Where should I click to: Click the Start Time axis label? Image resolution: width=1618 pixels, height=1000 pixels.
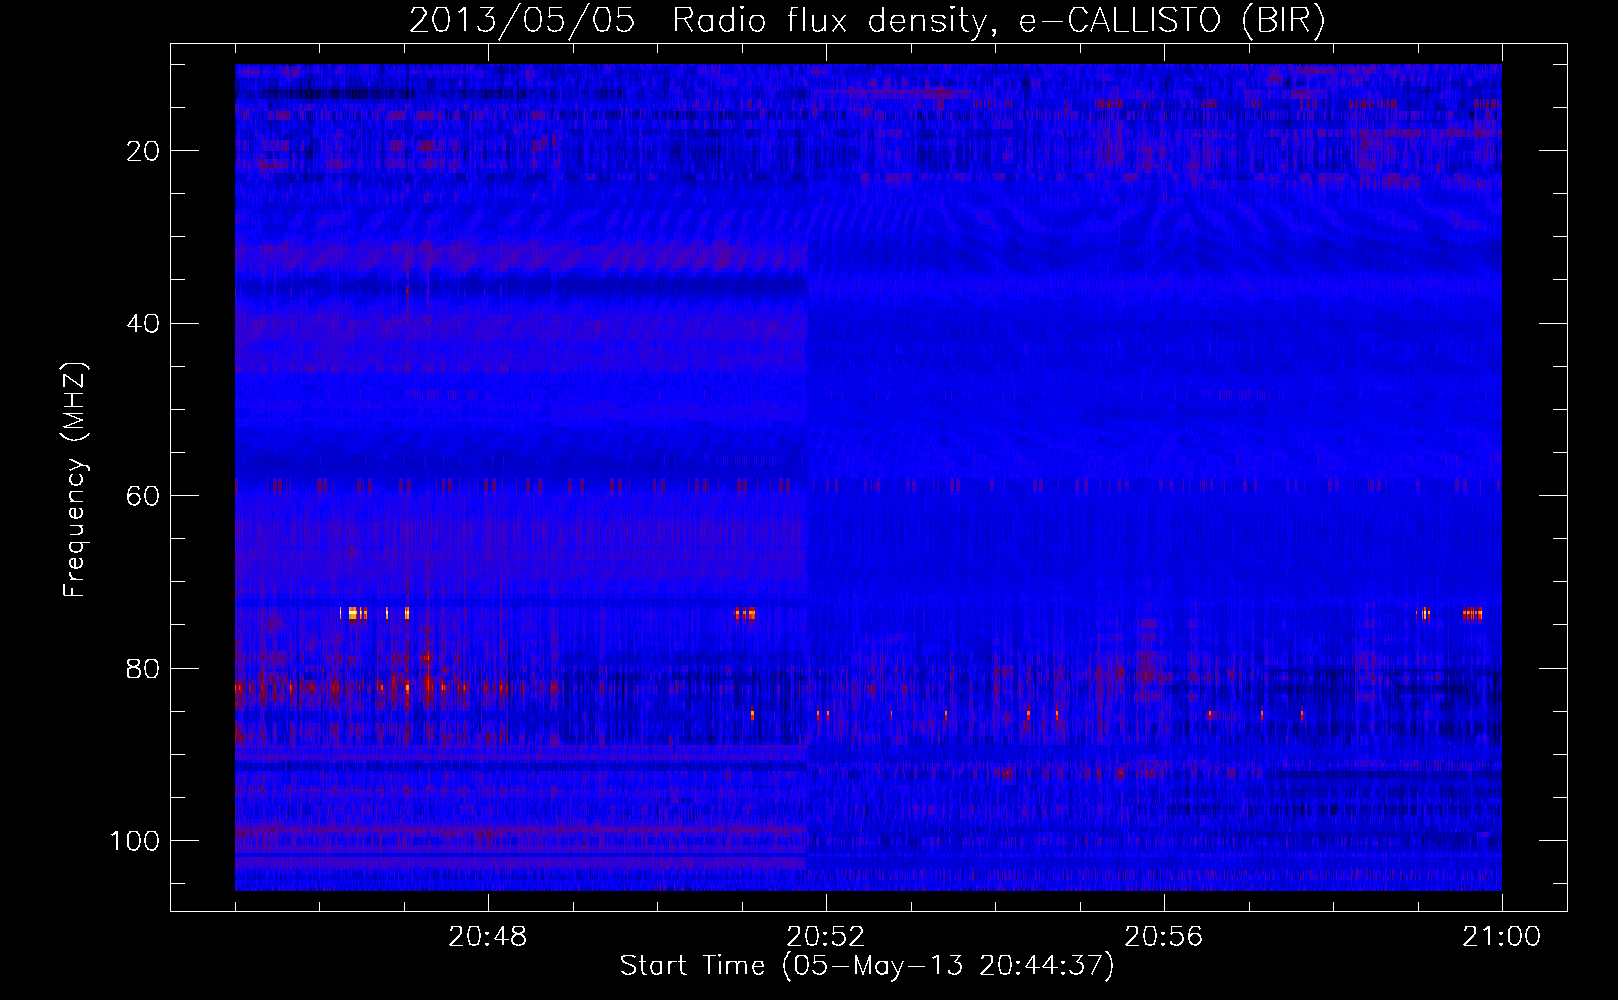(867, 966)
